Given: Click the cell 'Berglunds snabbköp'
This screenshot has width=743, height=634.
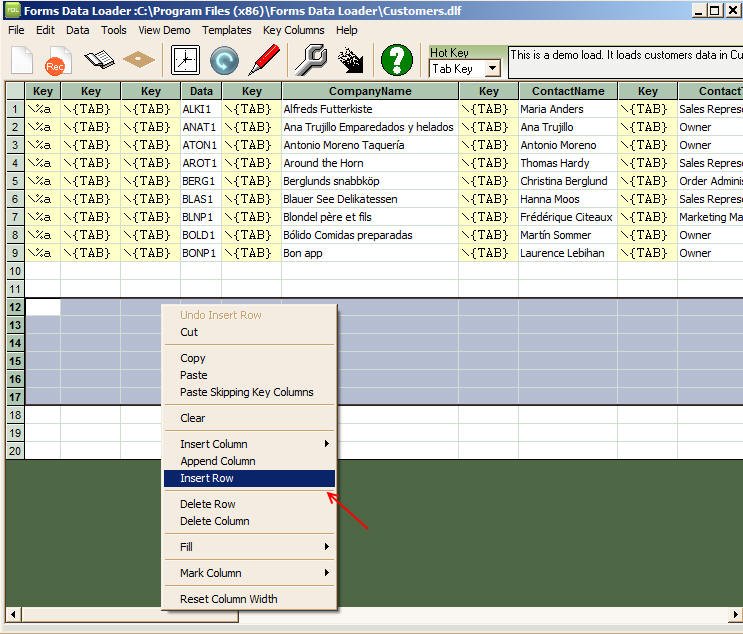Looking at the screenshot, I should point(370,181).
